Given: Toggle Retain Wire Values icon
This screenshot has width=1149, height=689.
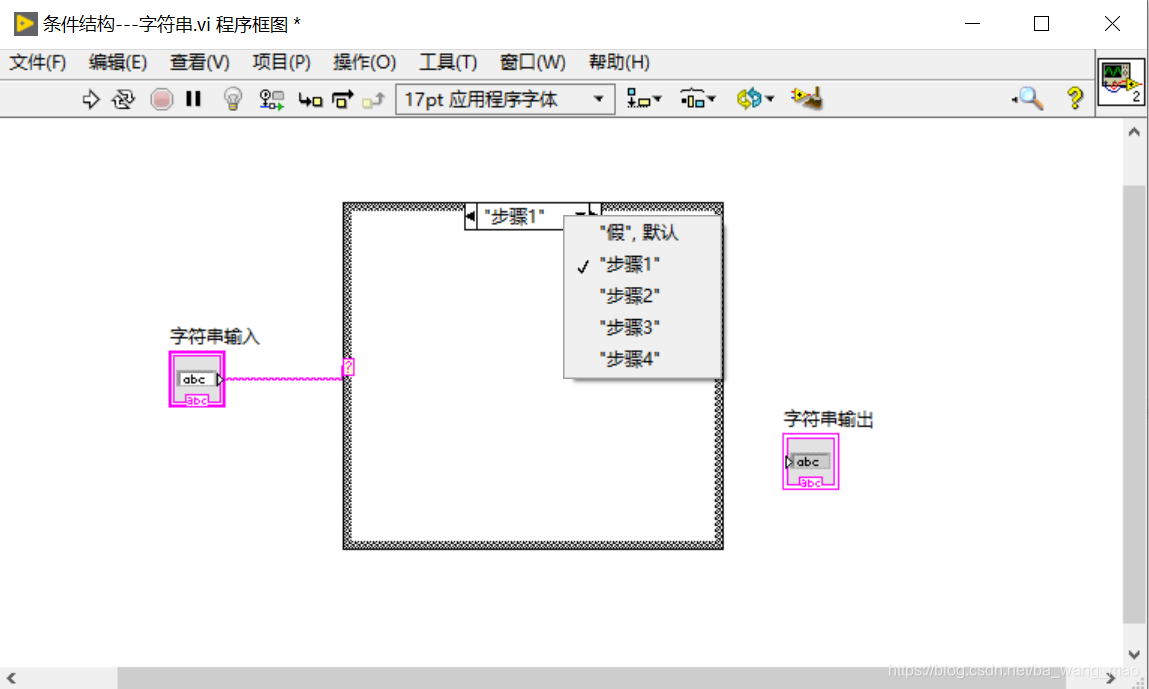Looking at the screenshot, I should (272, 99).
